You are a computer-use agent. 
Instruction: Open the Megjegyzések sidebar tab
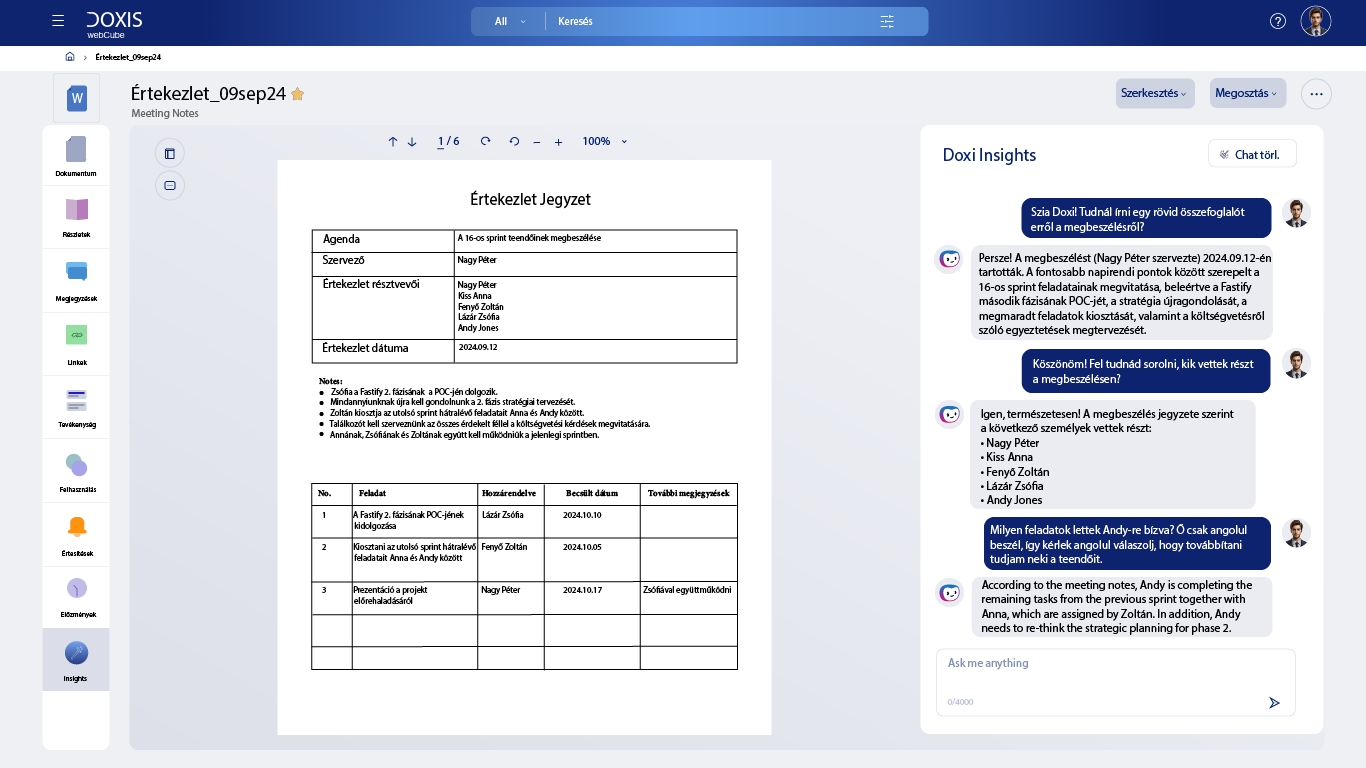click(x=76, y=281)
